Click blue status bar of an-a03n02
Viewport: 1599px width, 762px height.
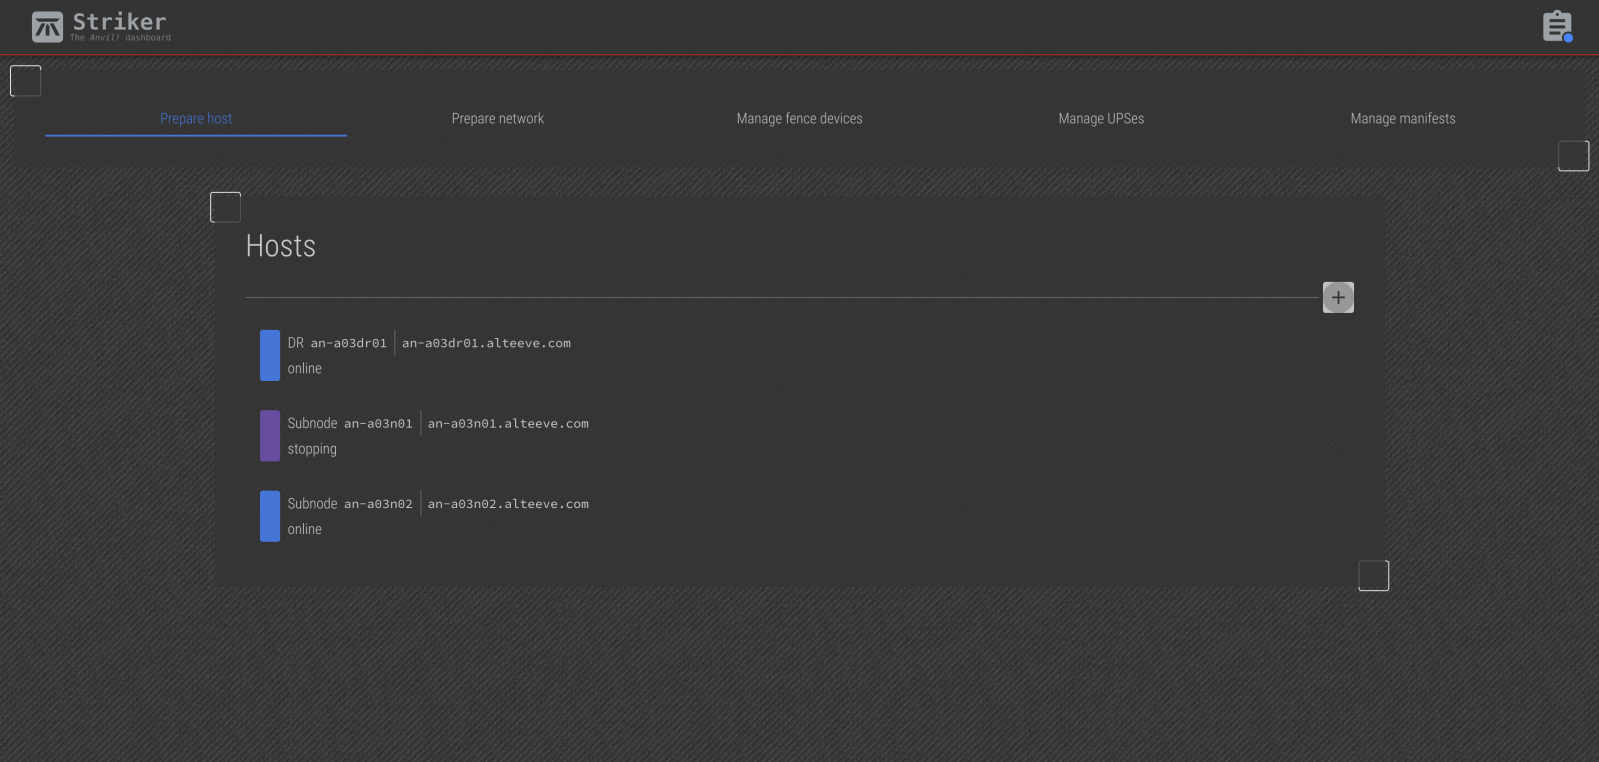(270, 516)
